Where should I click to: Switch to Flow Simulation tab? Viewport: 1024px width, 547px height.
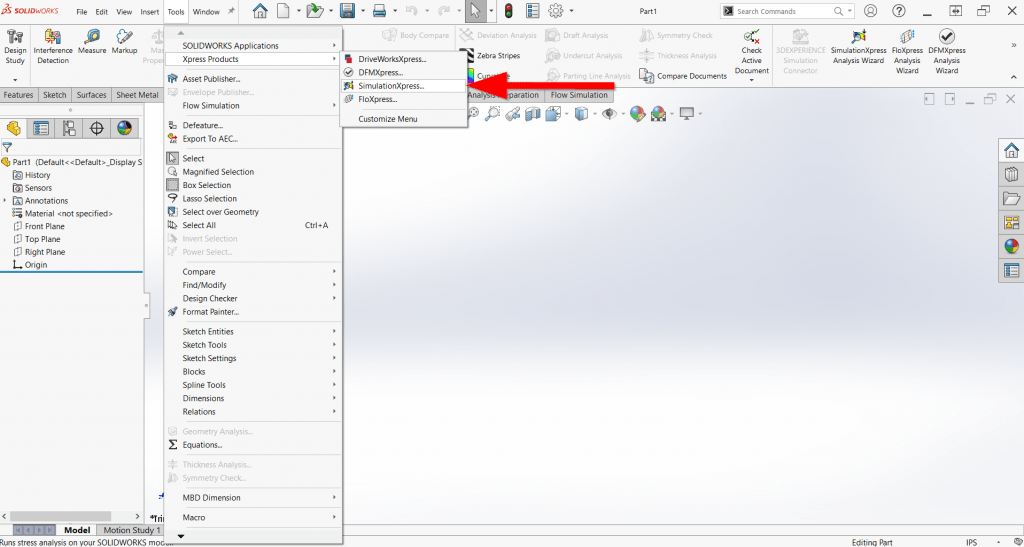click(579, 95)
